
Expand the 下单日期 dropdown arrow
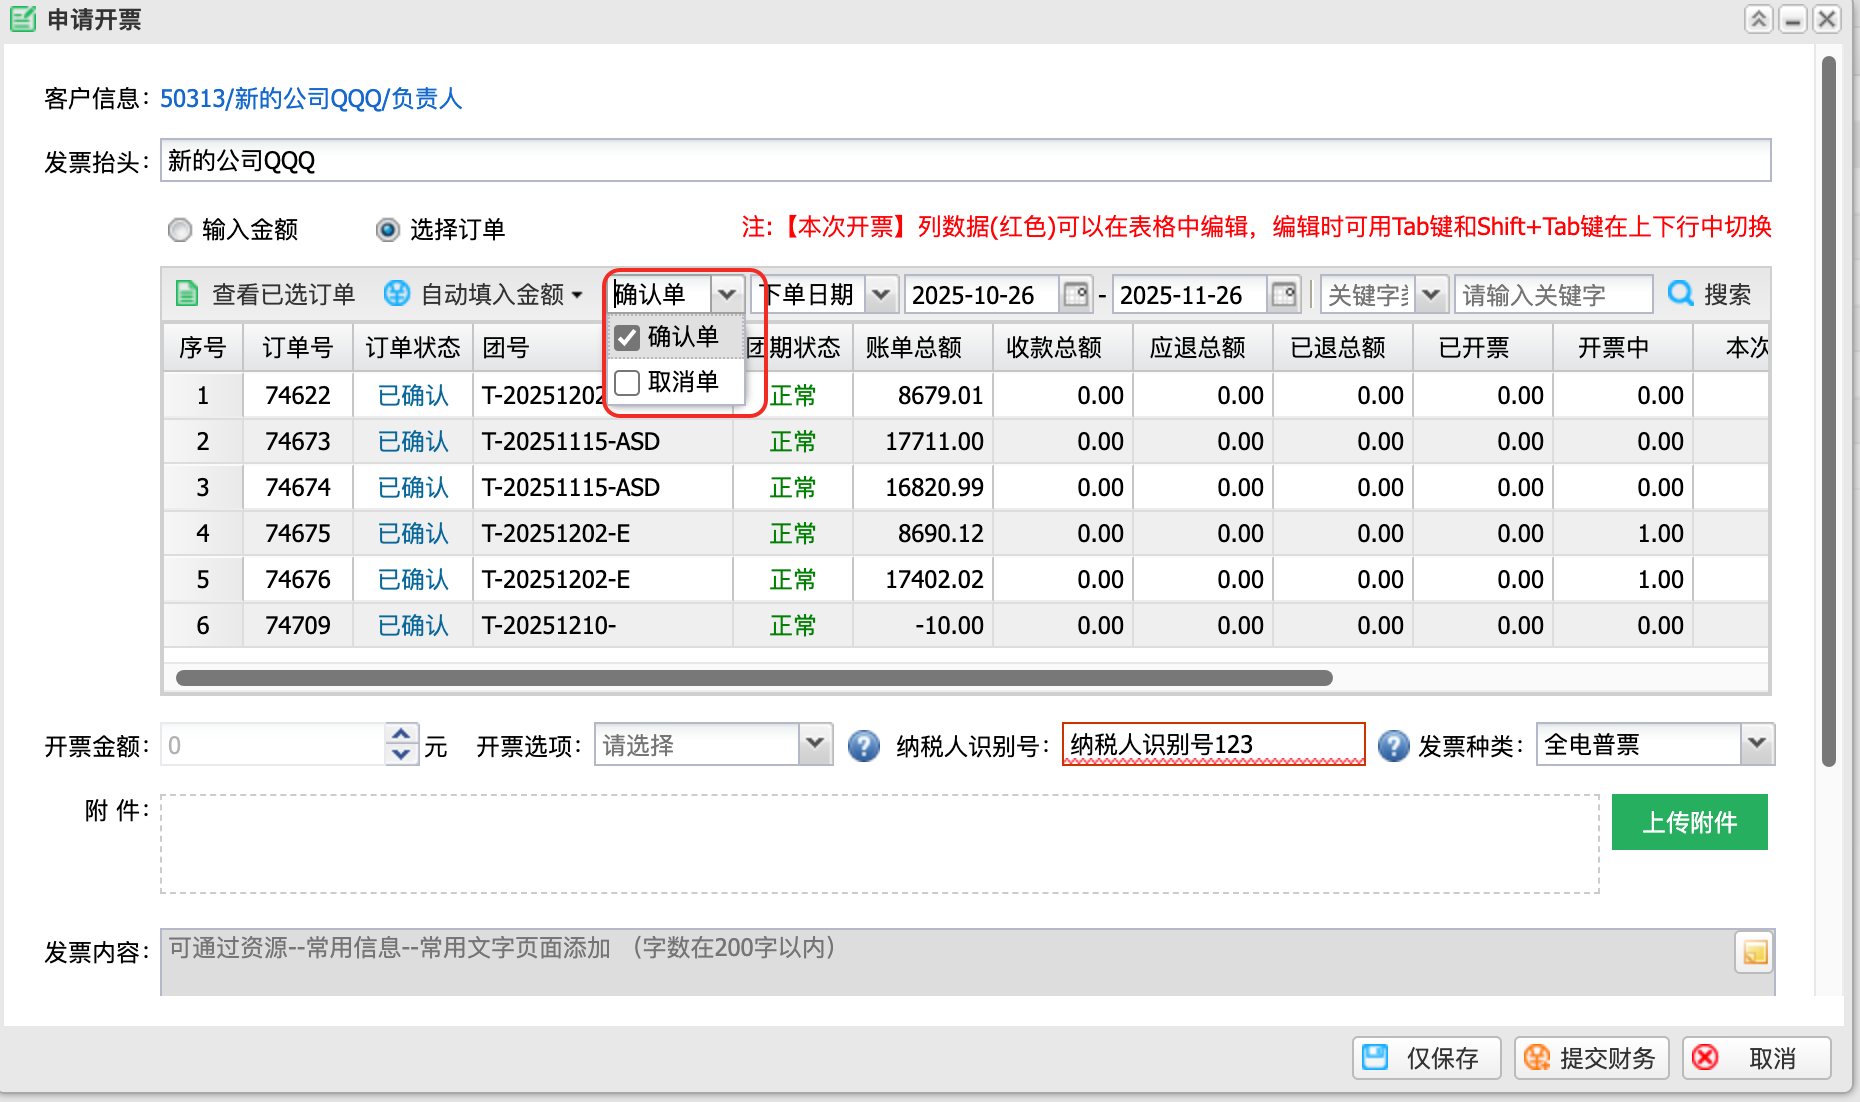point(880,295)
